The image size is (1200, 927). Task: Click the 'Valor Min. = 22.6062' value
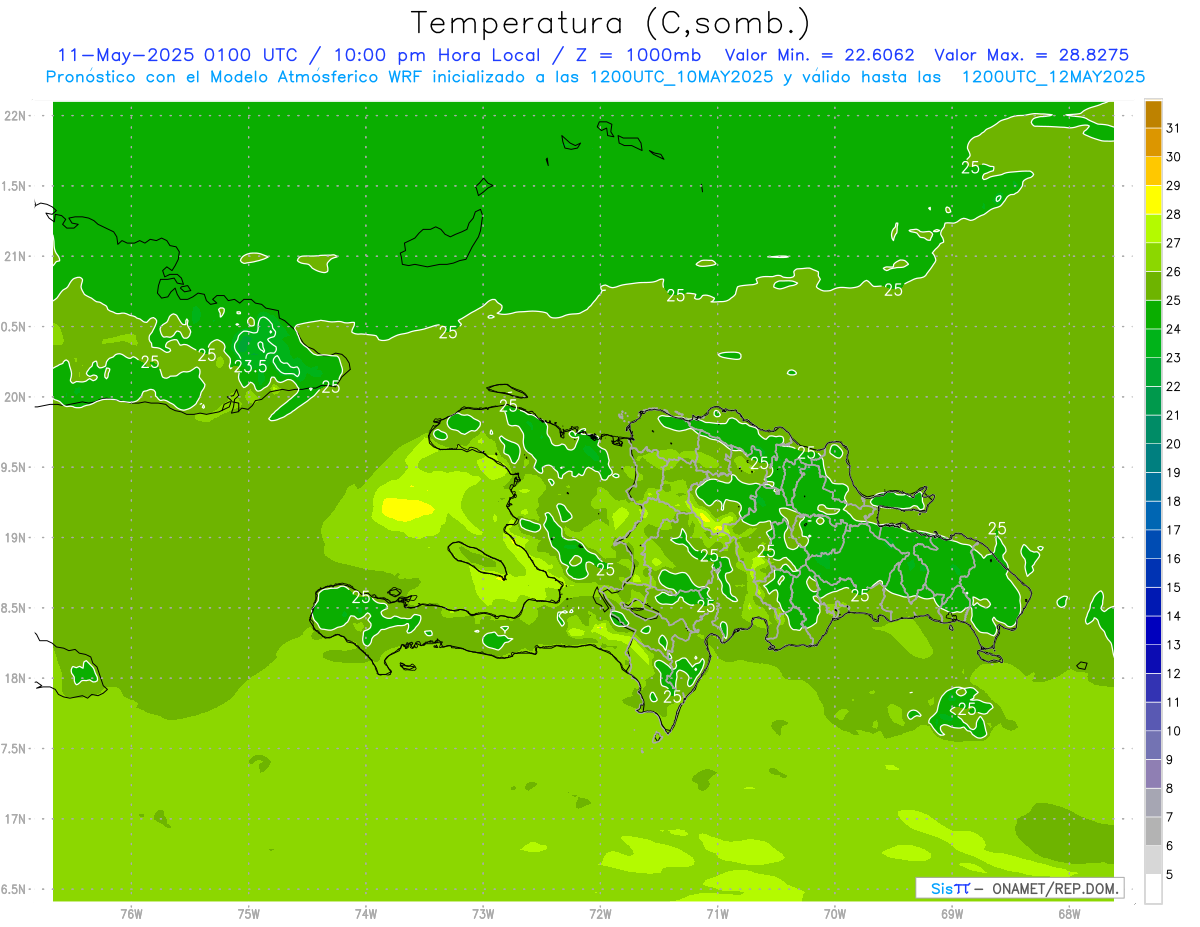[x=819, y=55]
